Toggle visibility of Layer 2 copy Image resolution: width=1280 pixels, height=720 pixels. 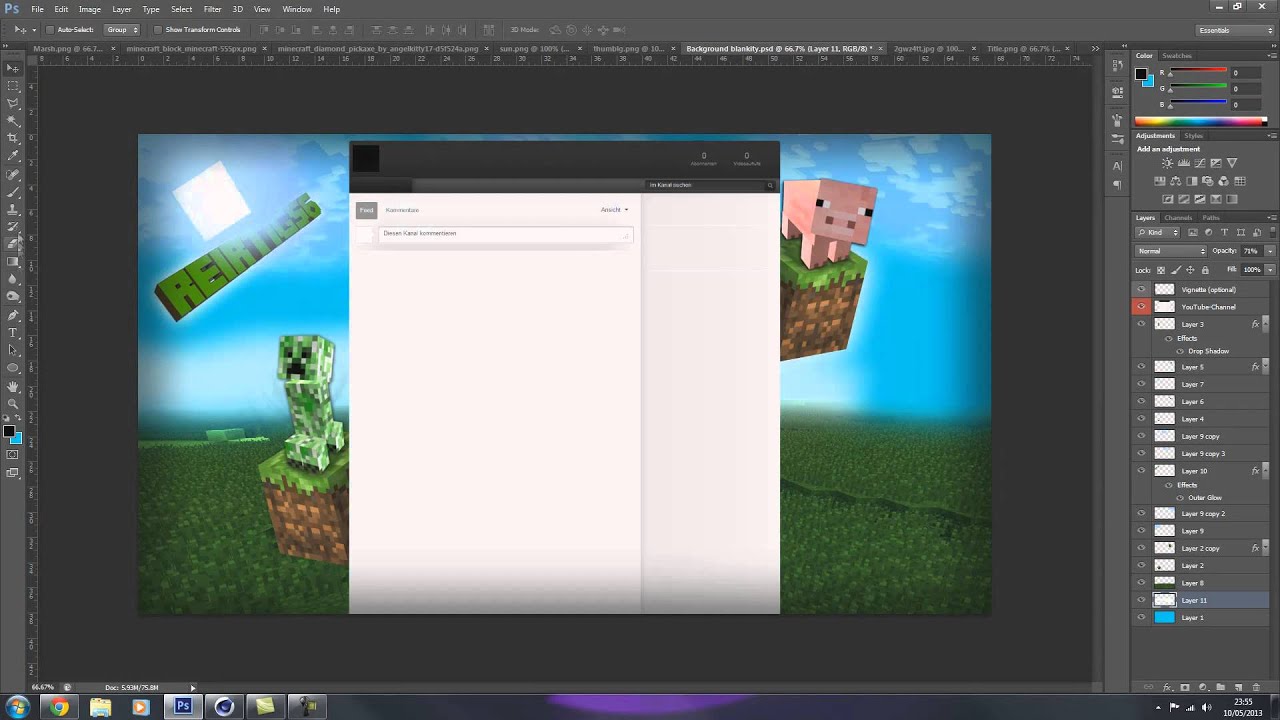click(x=1141, y=548)
